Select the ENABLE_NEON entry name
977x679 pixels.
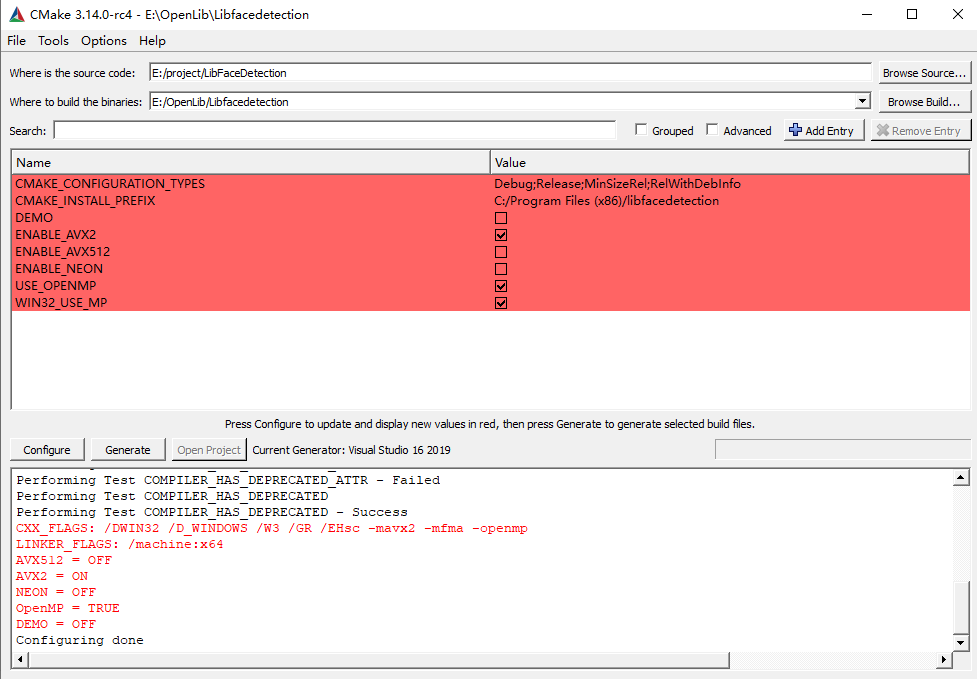click(x=59, y=269)
